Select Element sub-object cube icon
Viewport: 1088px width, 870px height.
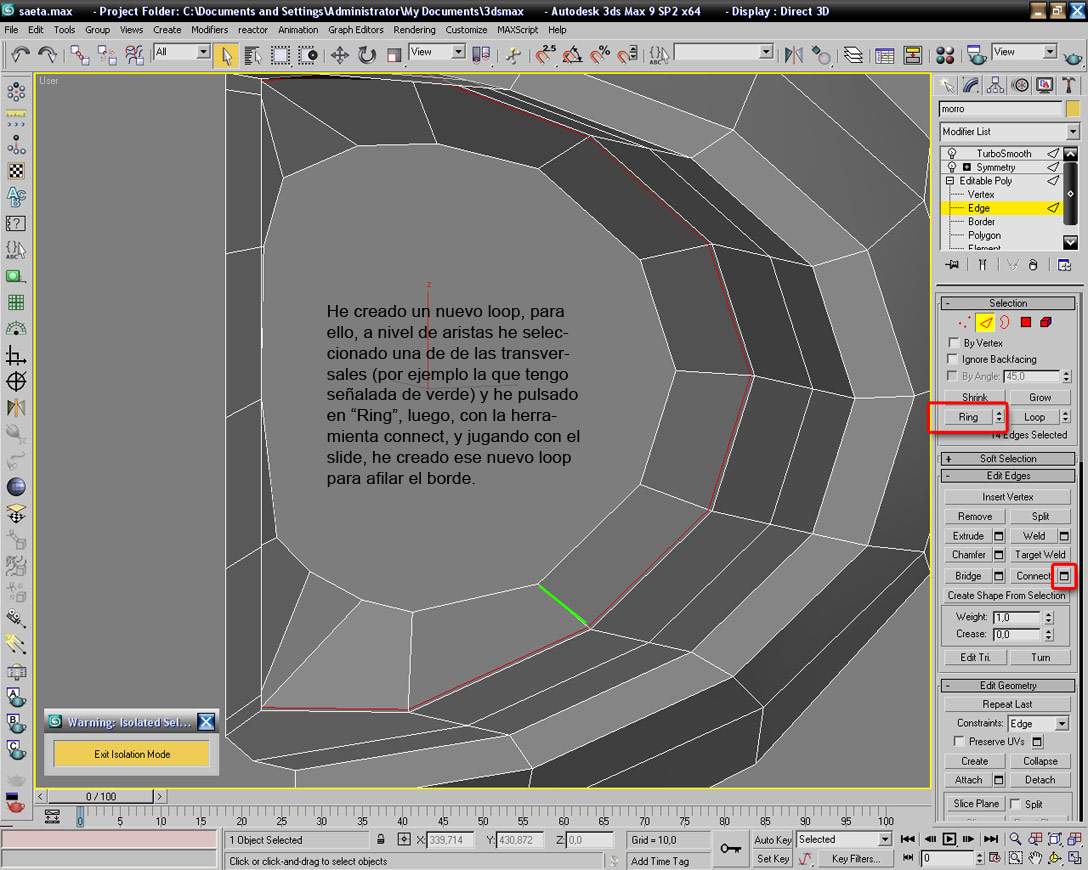point(1046,323)
